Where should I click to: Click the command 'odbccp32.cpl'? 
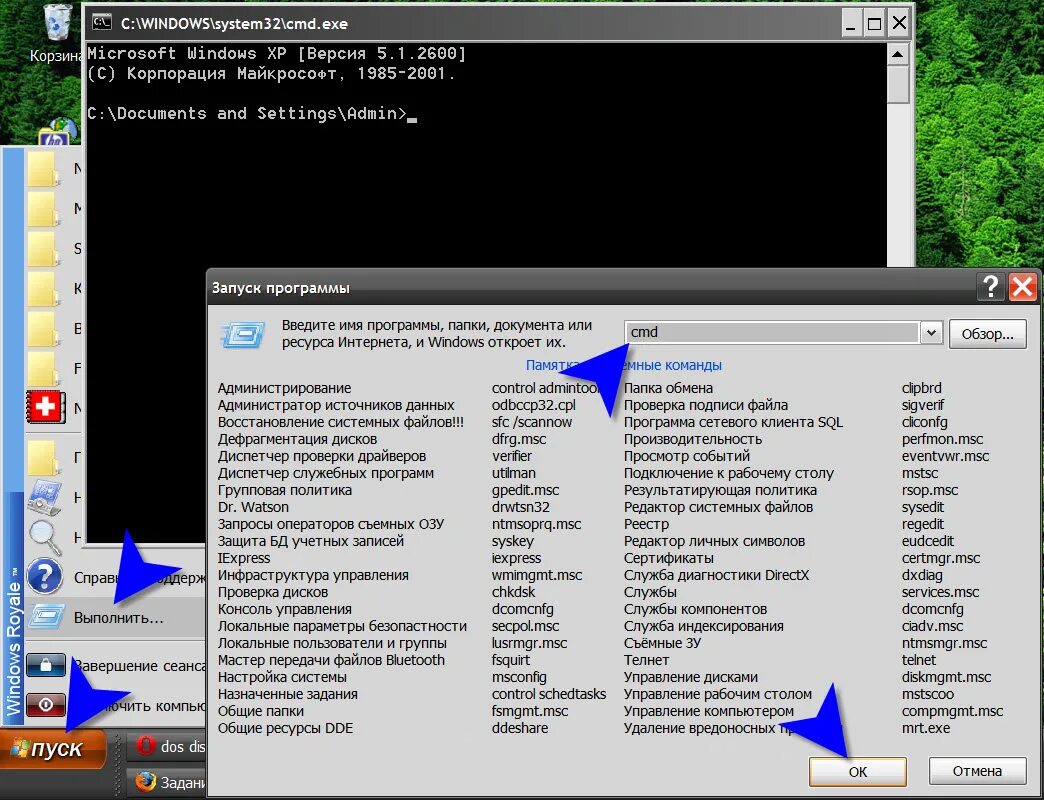pos(533,405)
